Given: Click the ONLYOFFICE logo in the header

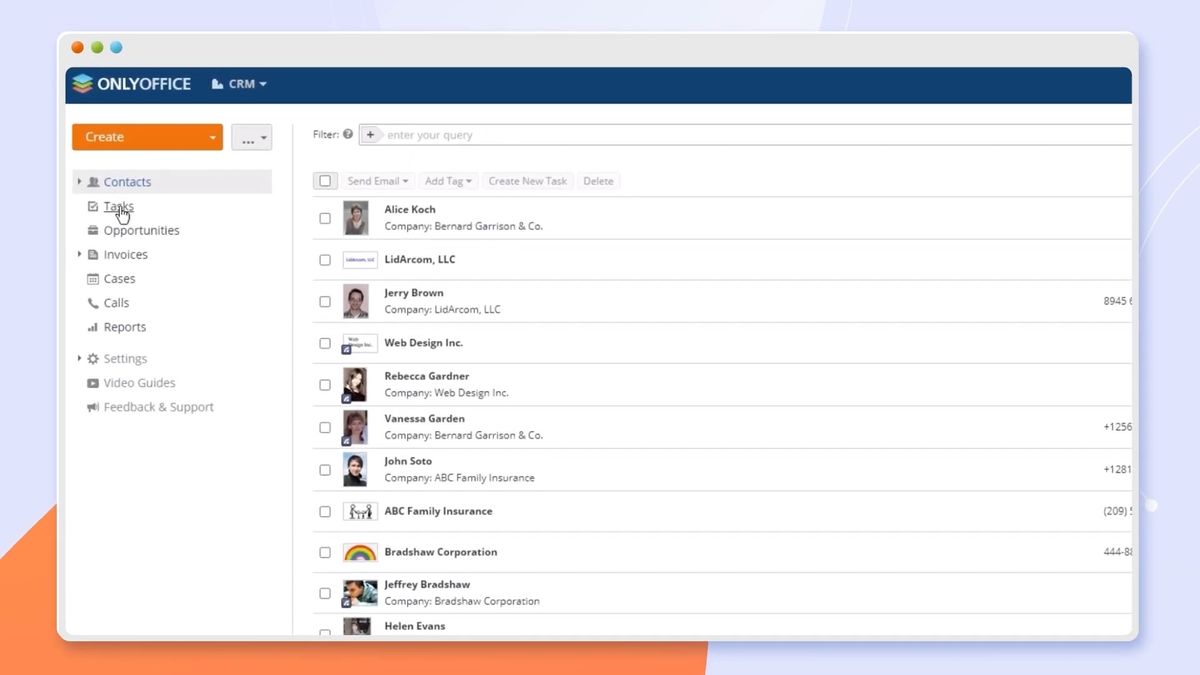Looking at the screenshot, I should (x=132, y=84).
